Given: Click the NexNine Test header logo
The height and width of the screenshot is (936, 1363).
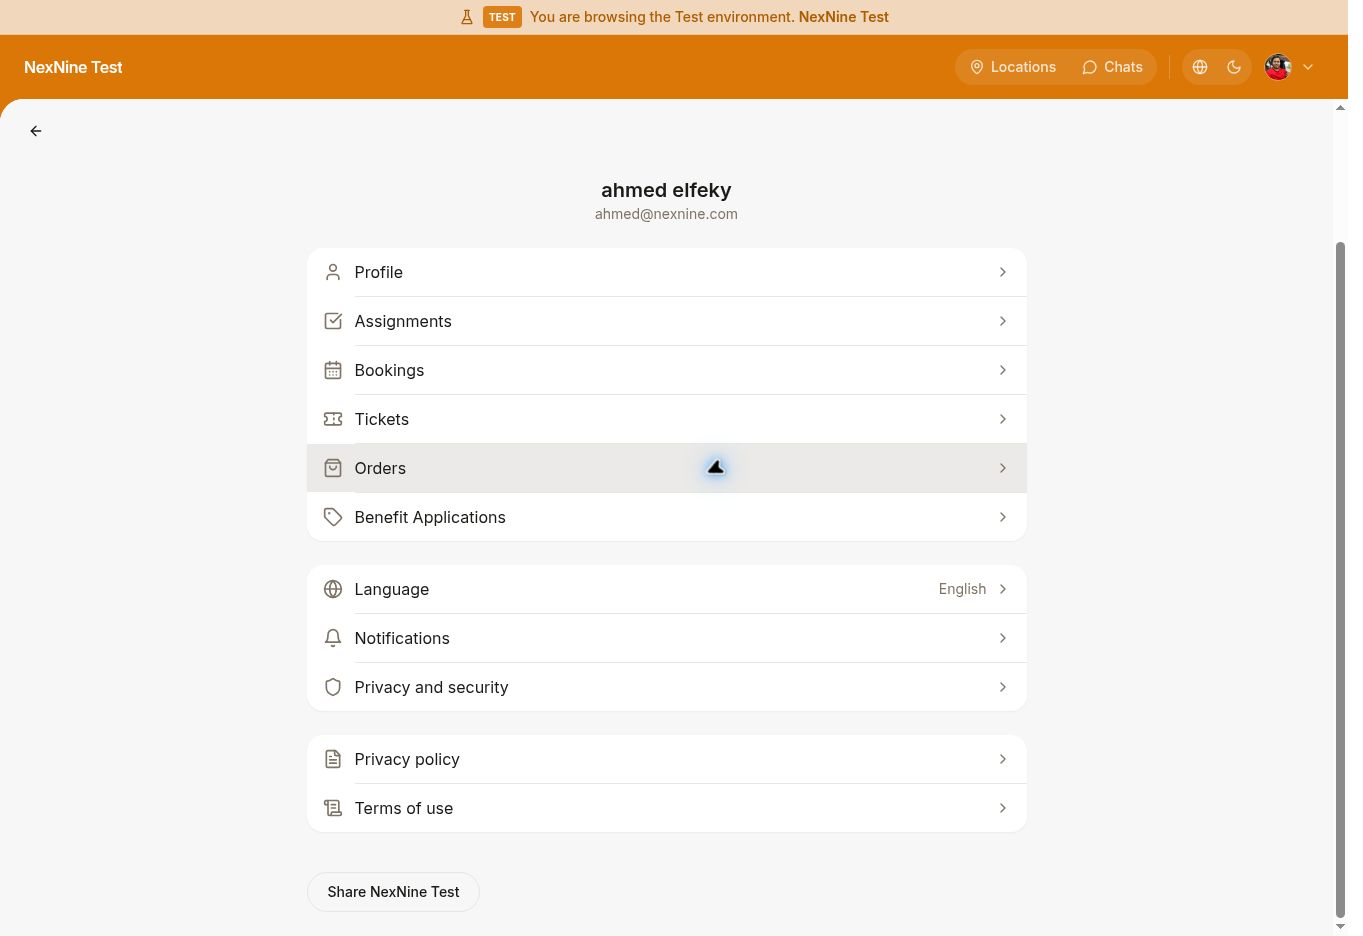Looking at the screenshot, I should click(73, 67).
